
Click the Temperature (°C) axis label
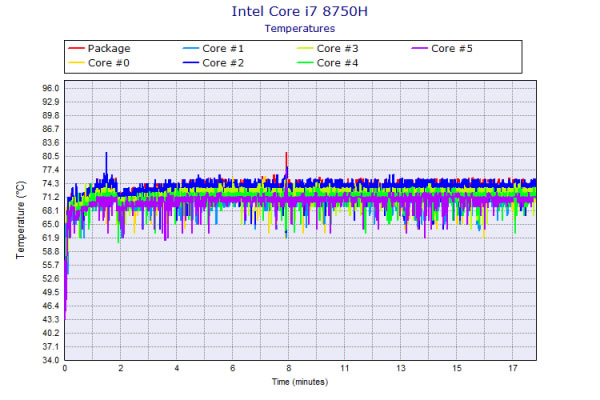point(20,220)
